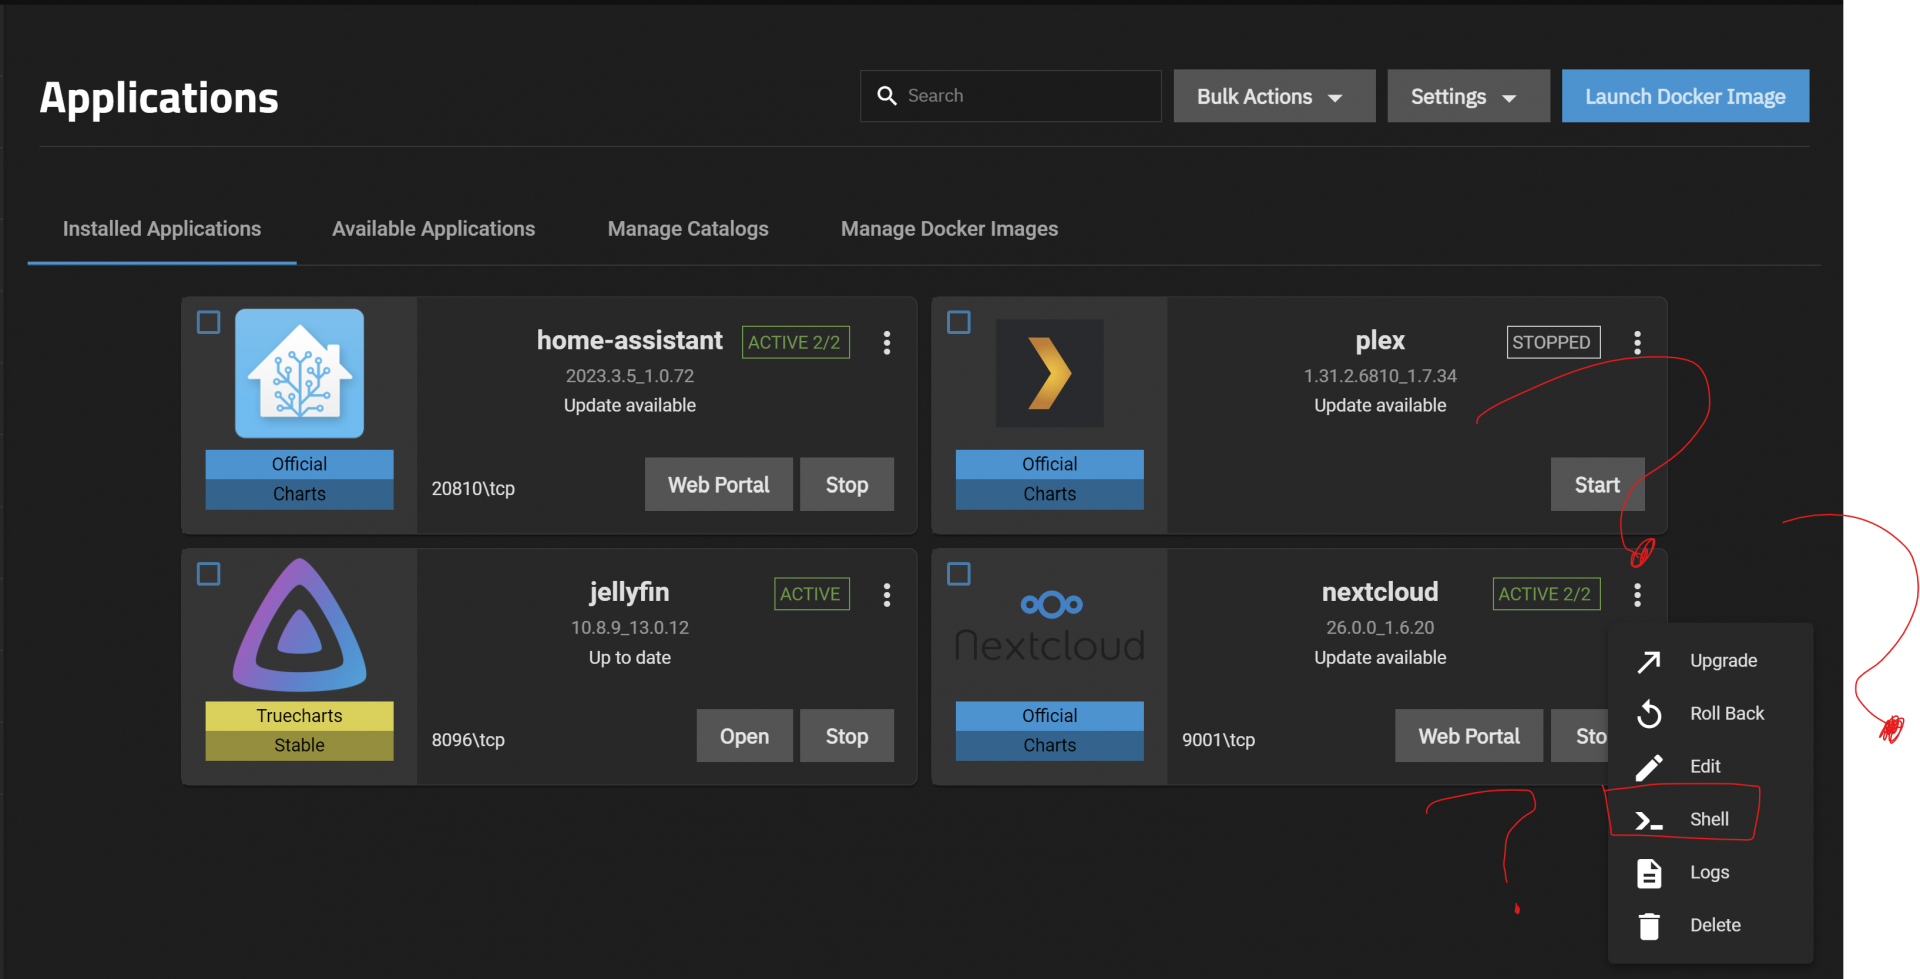Click the search magnifier icon
This screenshot has height=979, width=1920.
887,96
